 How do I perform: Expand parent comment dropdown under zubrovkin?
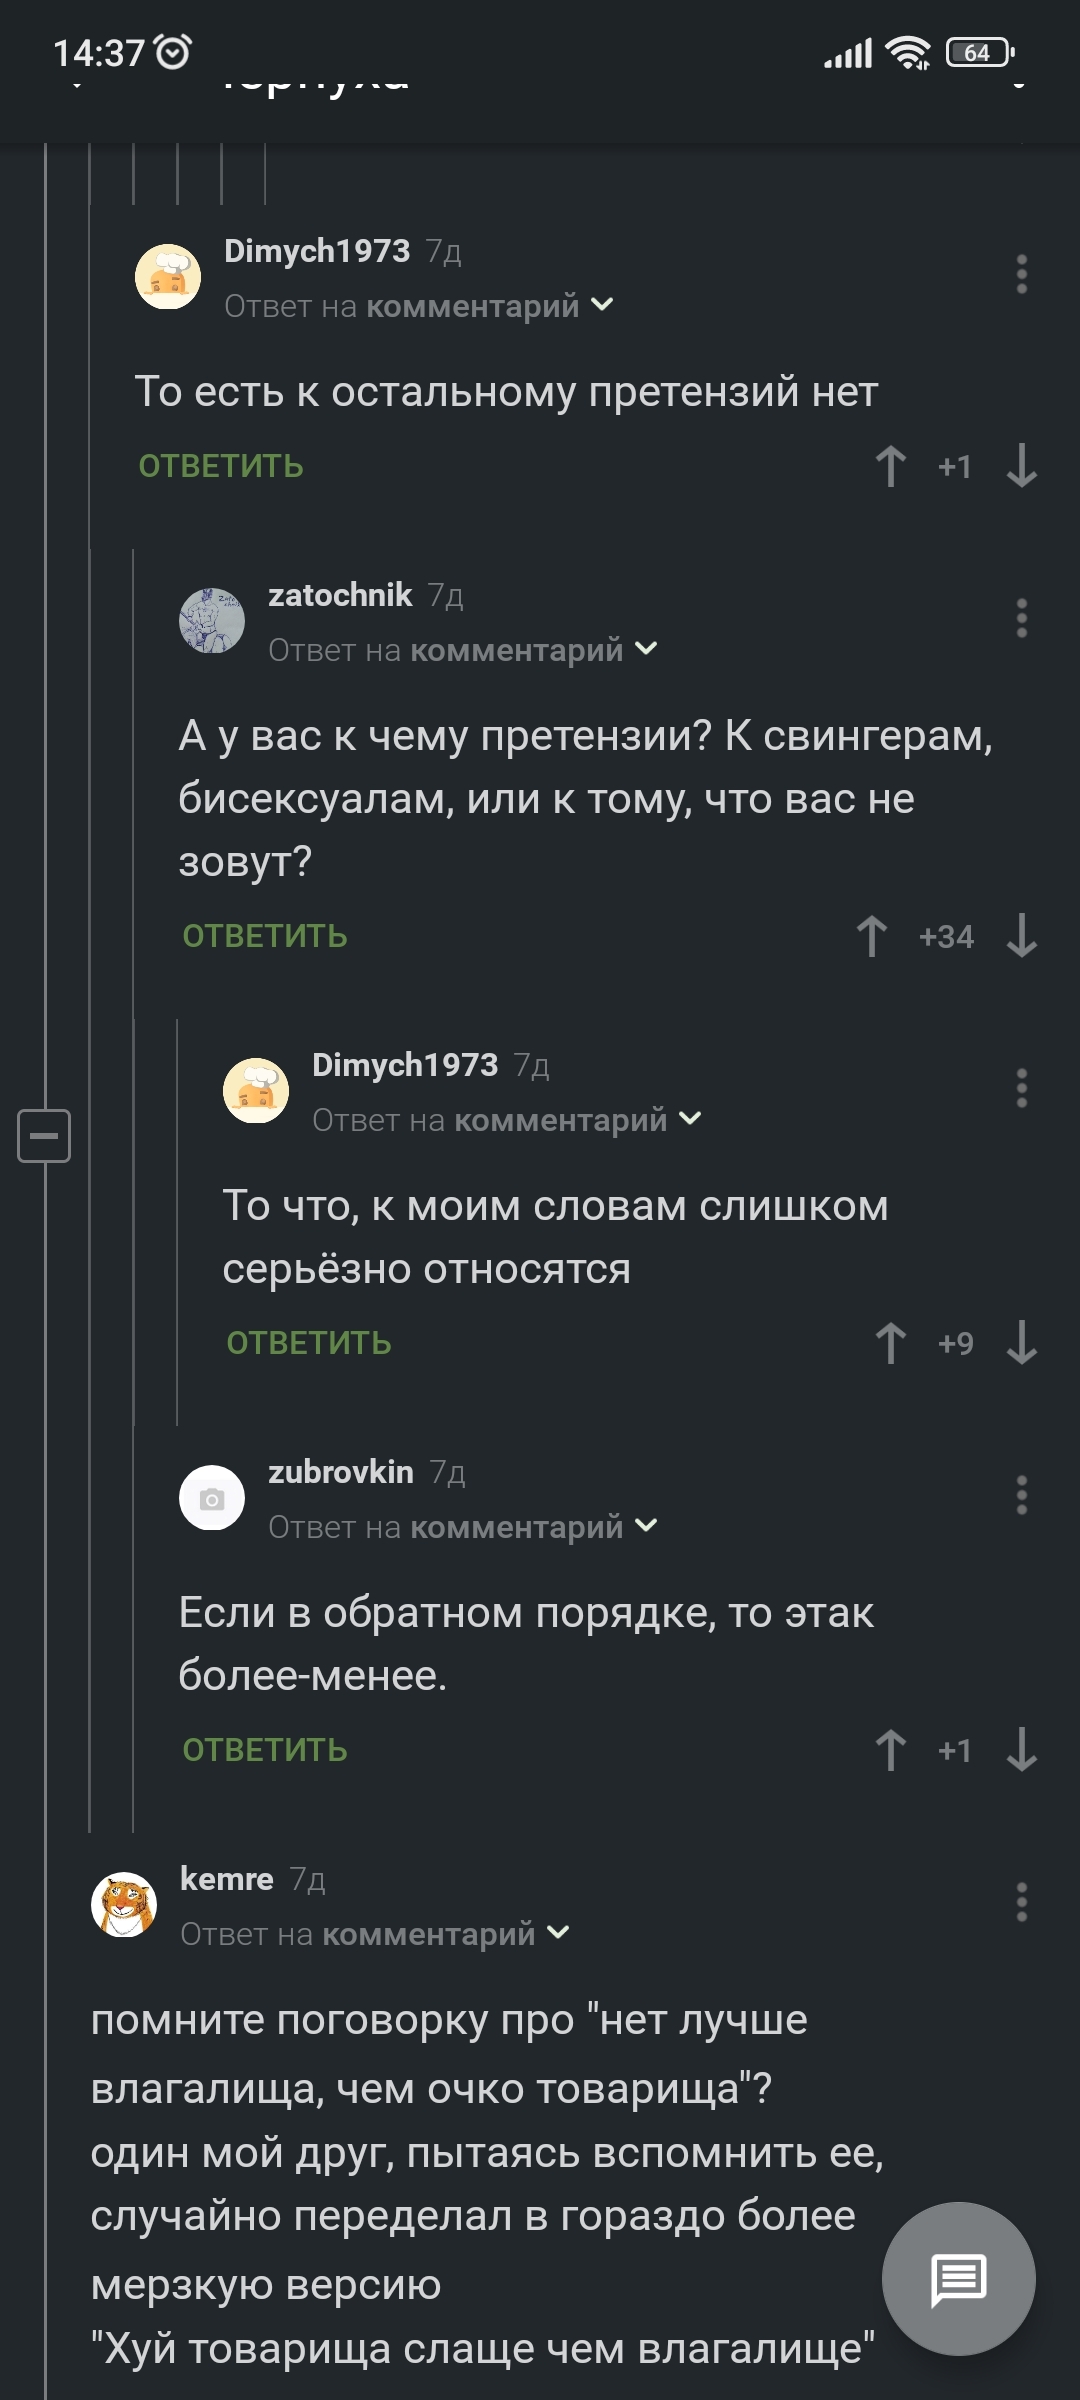coord(647,1526)
